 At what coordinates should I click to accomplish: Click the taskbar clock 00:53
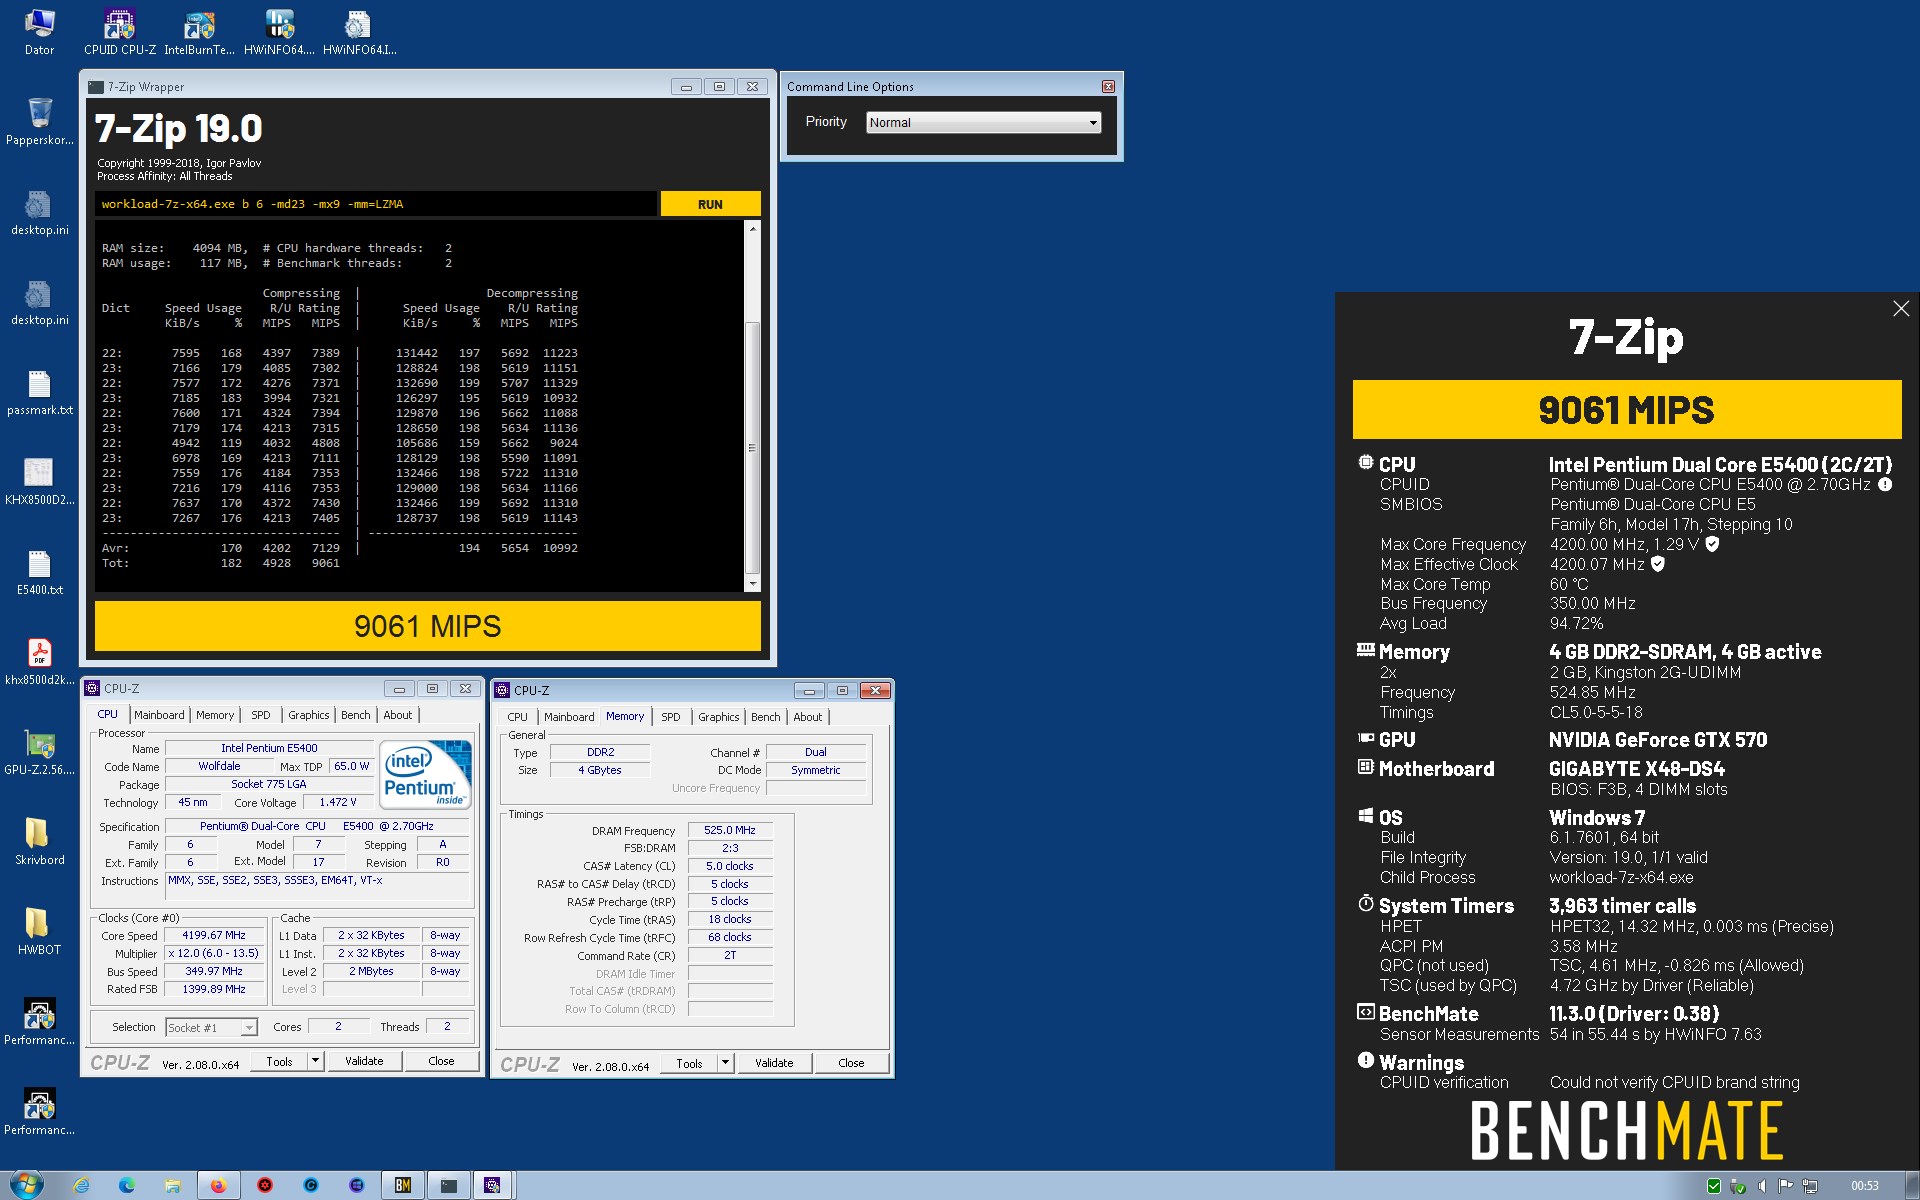pos(1864,1186)
